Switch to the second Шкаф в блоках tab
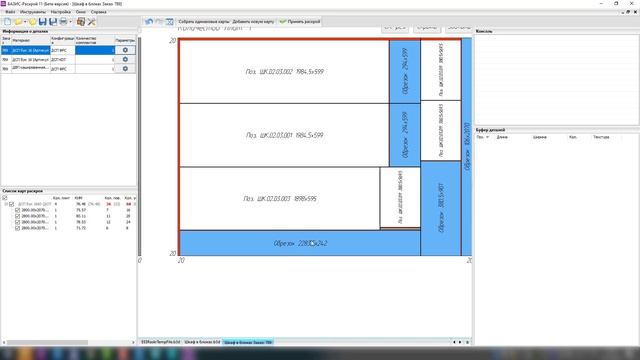Viewport: 640px width, 360px height. [202, 342]
